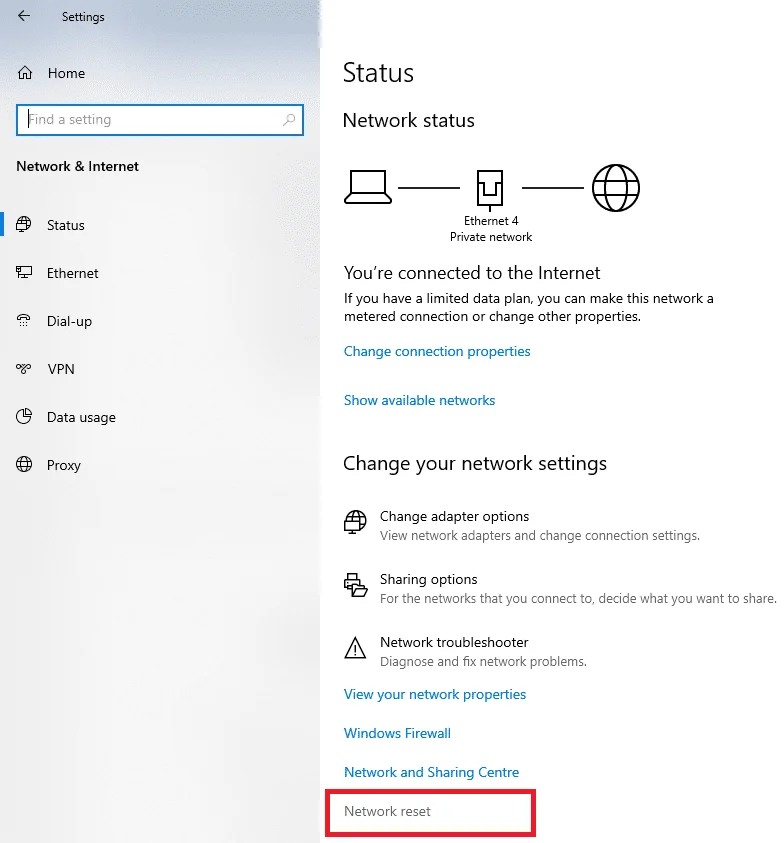
Task: Click the Sharing options printer icon
Action: click(355, 585)
